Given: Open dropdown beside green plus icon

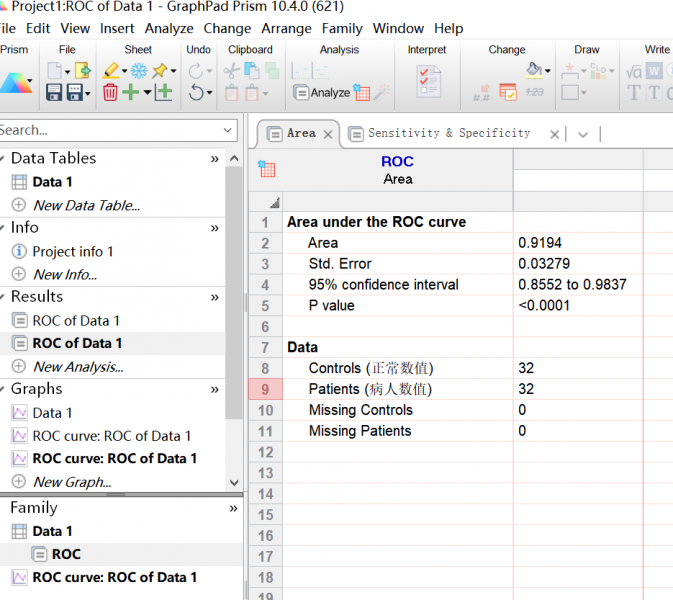Looking at the screenshot, I should (147, 92).
